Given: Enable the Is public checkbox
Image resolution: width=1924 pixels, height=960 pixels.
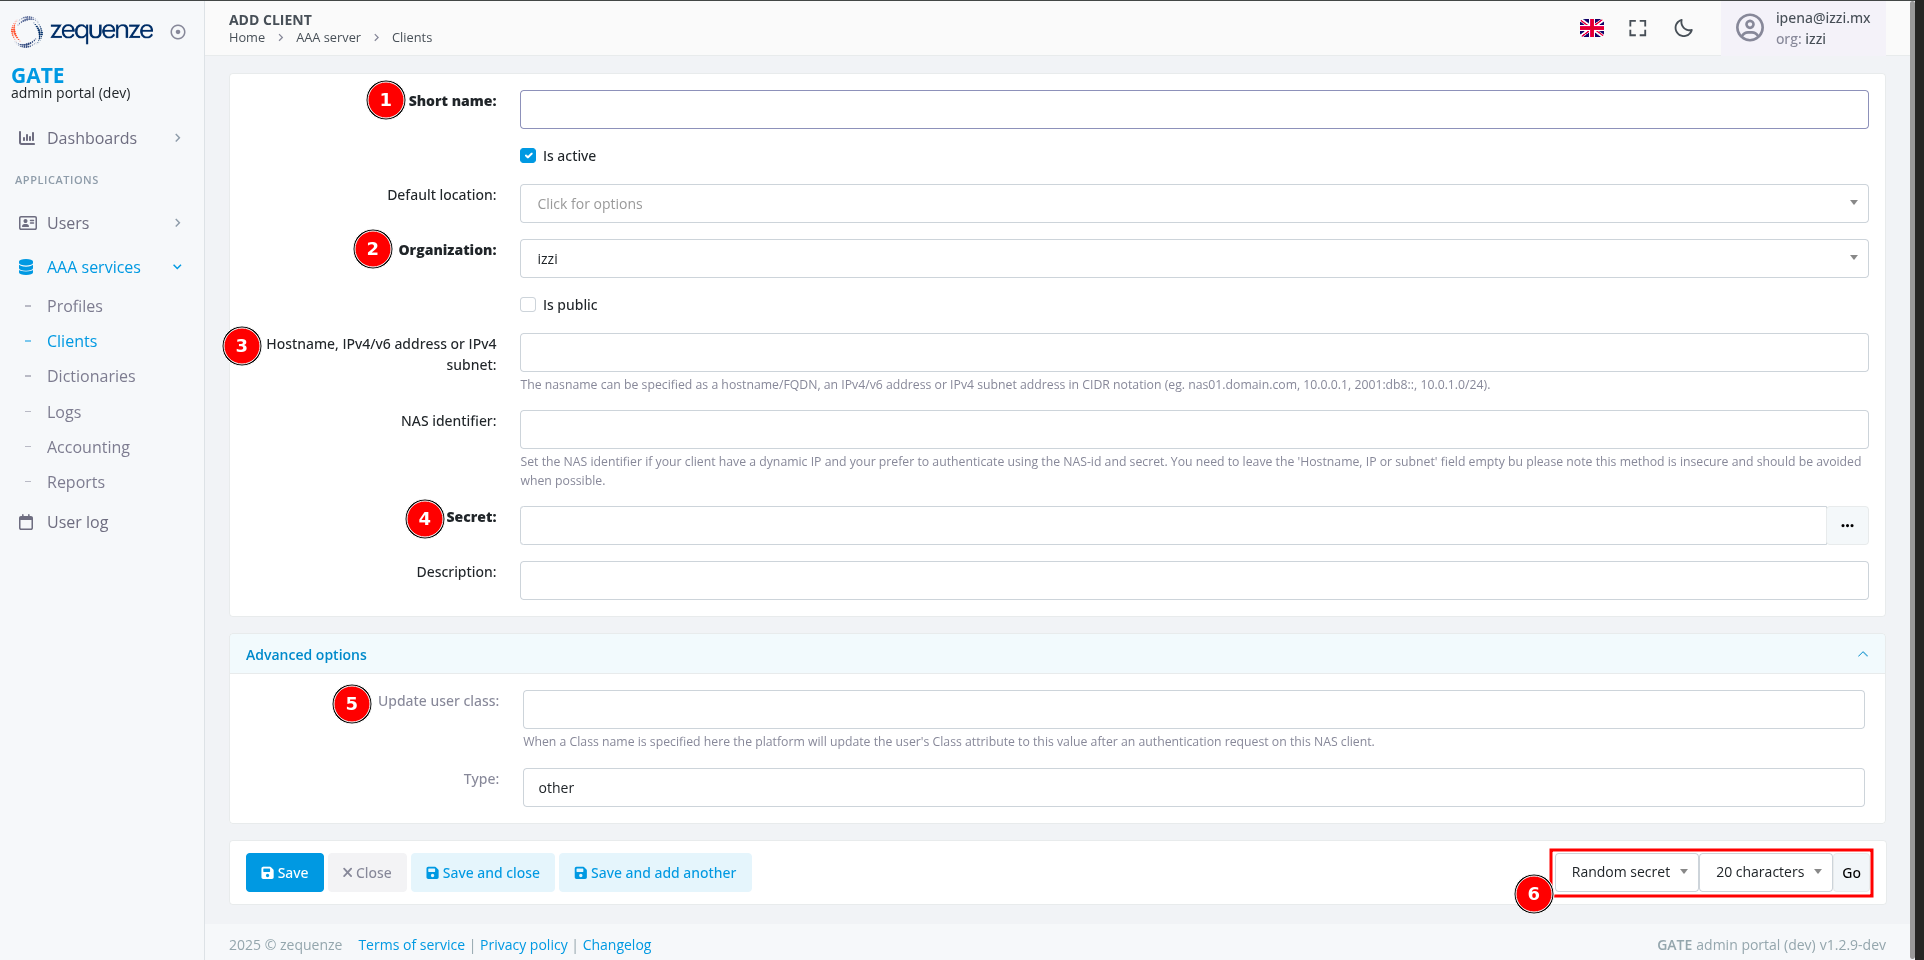Looking at the screenshot, I should pyautogui.click(x=528, y=305).
